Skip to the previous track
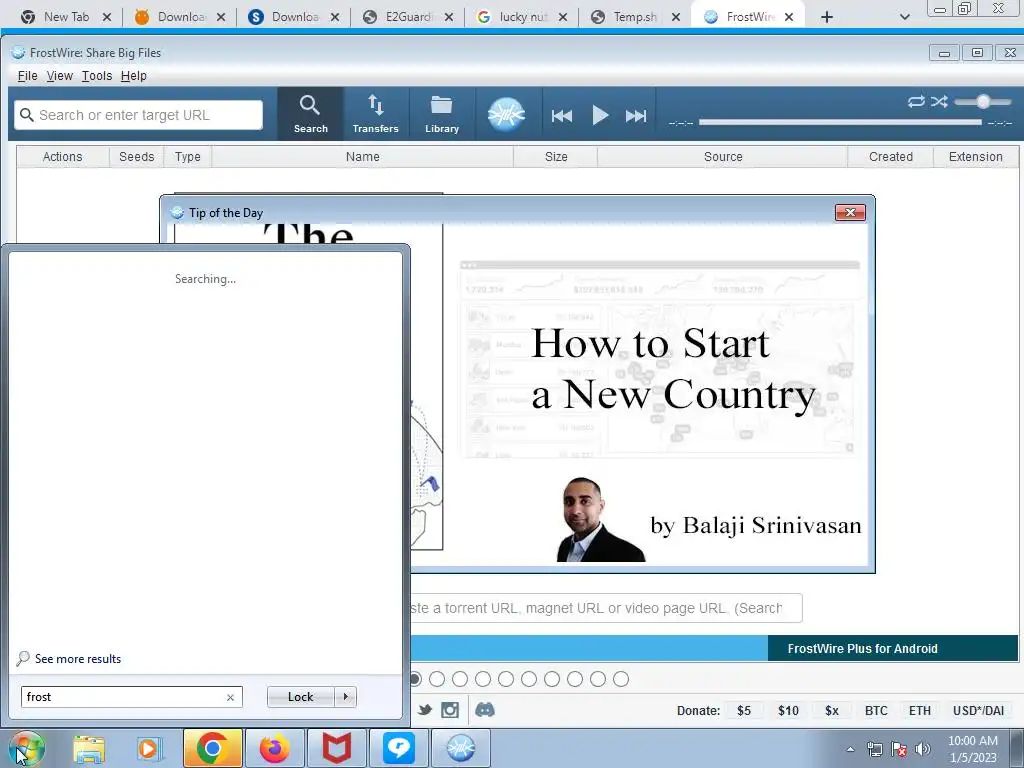Viewport: 1024px width, 768px height. (x=562, y=116)
